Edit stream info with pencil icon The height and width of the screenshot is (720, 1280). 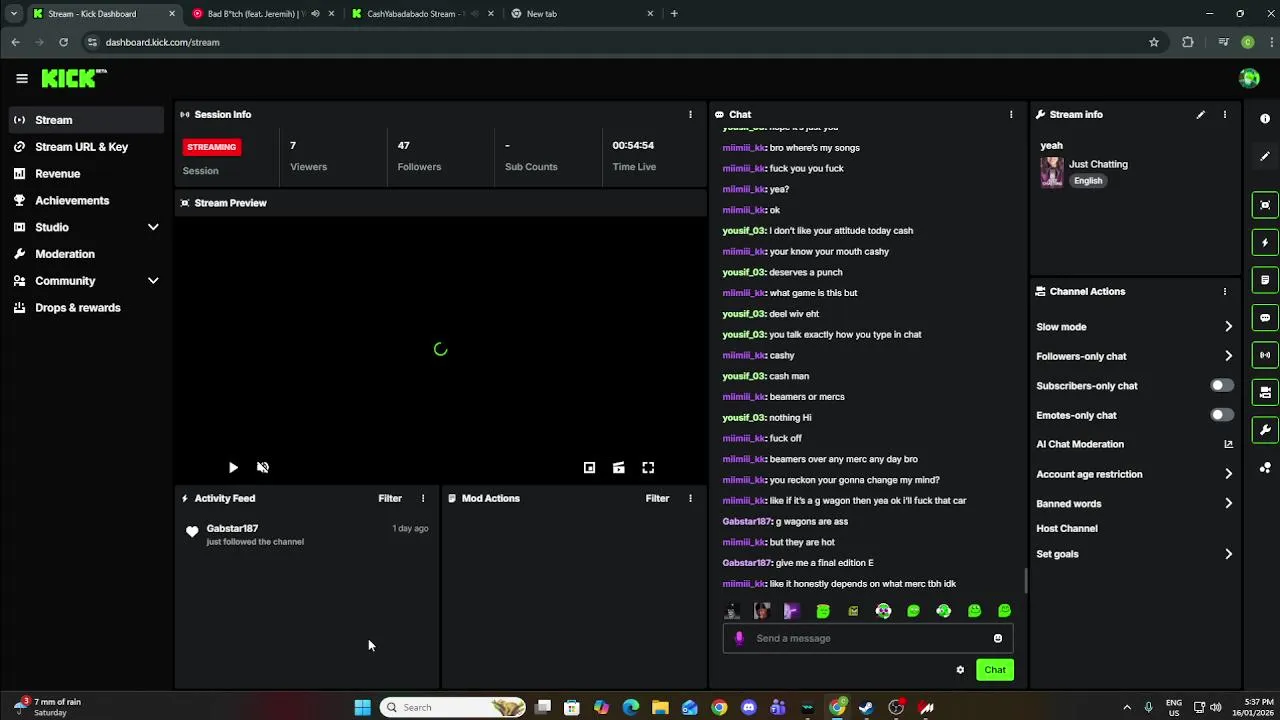pyautogui.click(x=1201, y=114)
